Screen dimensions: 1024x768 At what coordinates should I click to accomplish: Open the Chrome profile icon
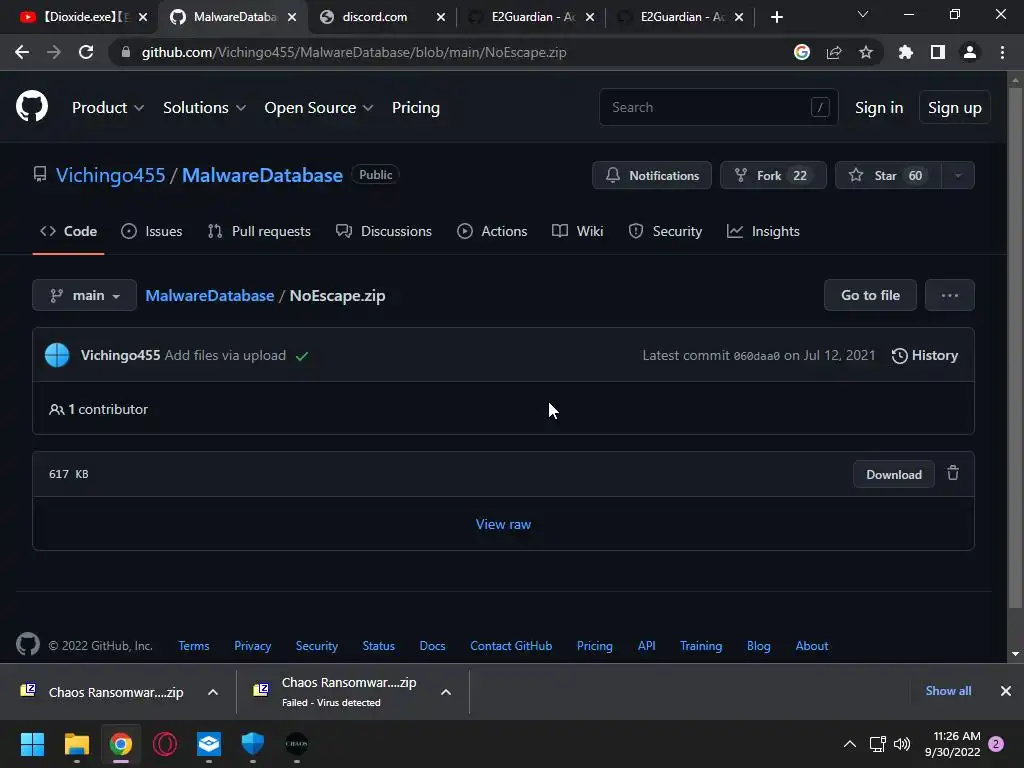970,52
